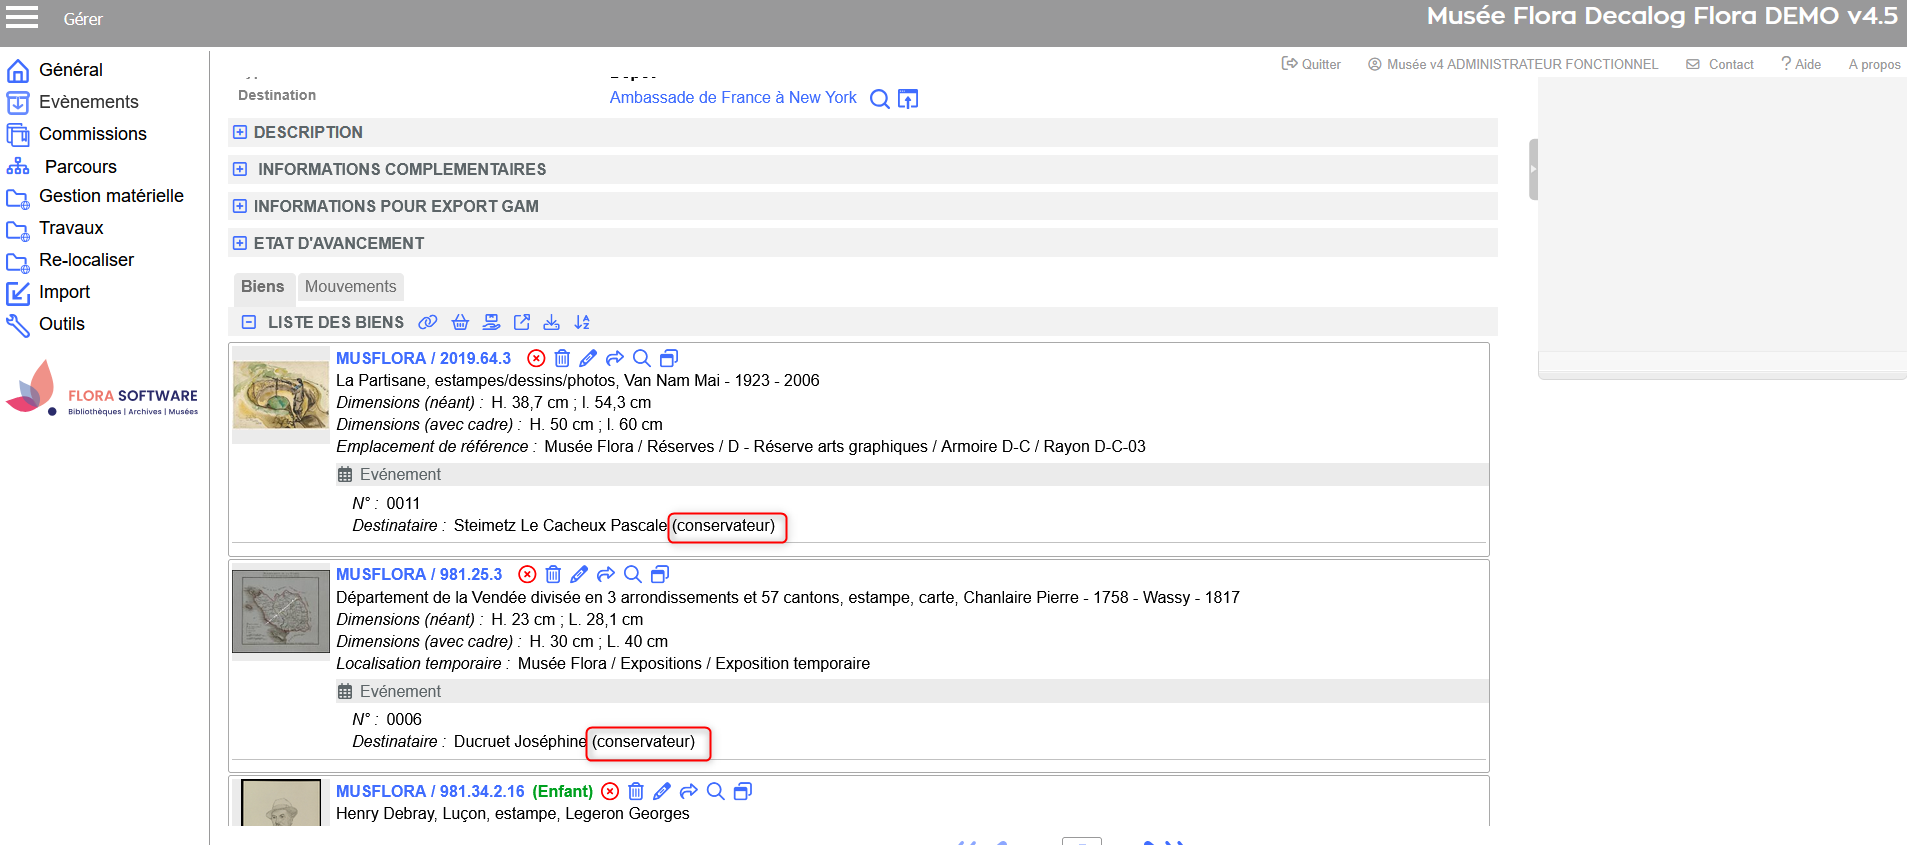This screenshot has width=1907, height=845.
Task: Search destination with magnifier beside Ambassade de France
Action: [879, 98]
